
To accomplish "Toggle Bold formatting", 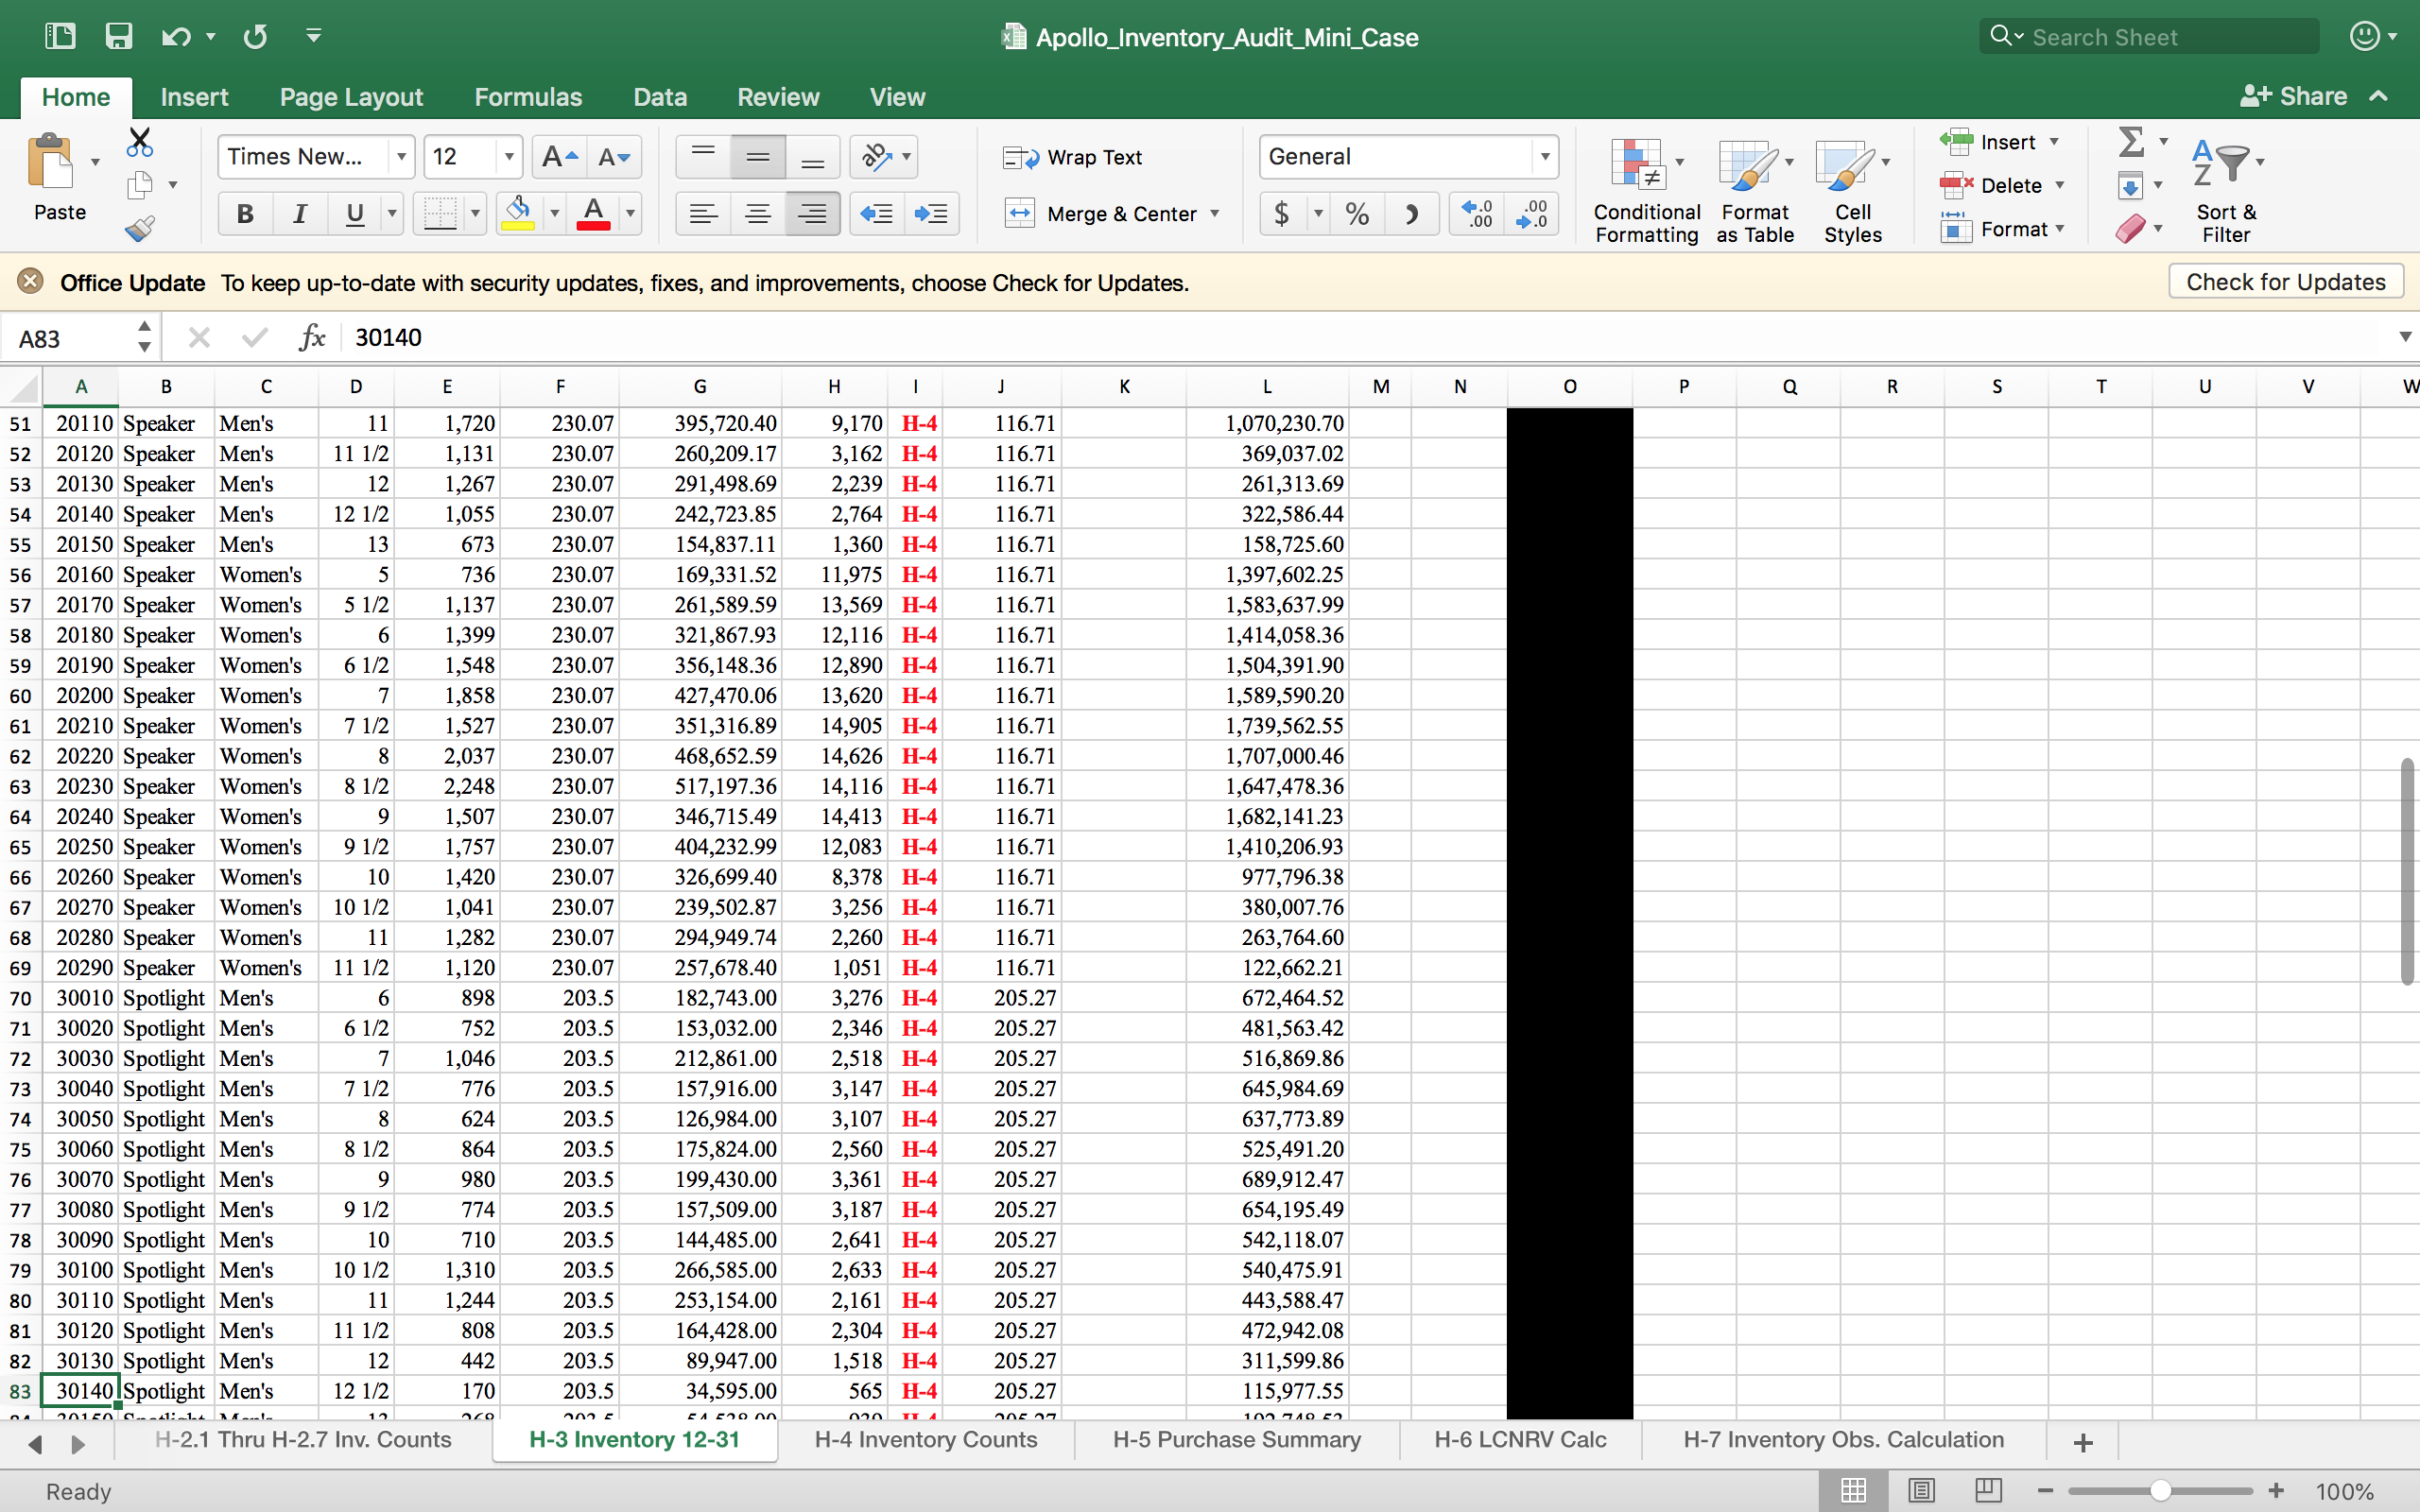I will tap(245, 214).
